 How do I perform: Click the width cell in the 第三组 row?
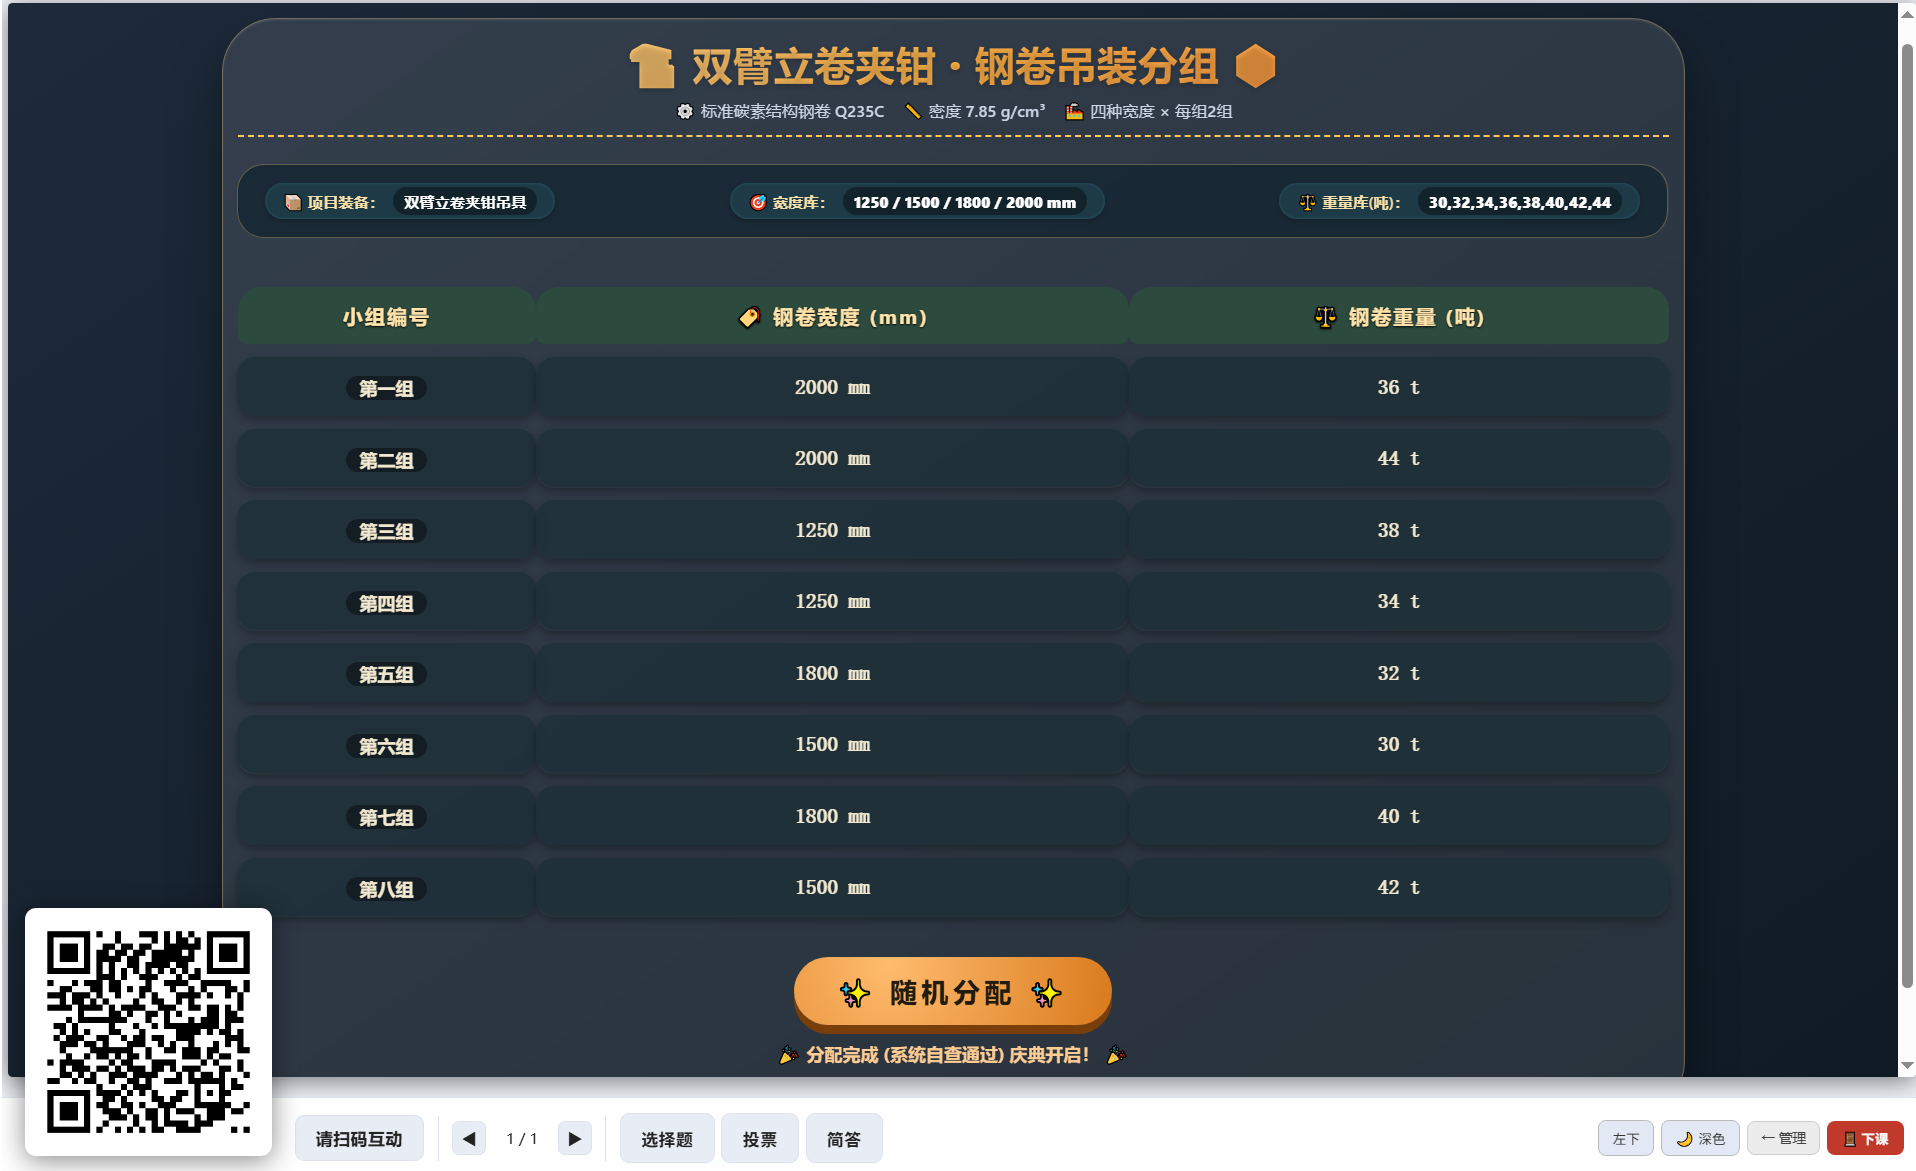pyautogui.click(x=832, y=530)
